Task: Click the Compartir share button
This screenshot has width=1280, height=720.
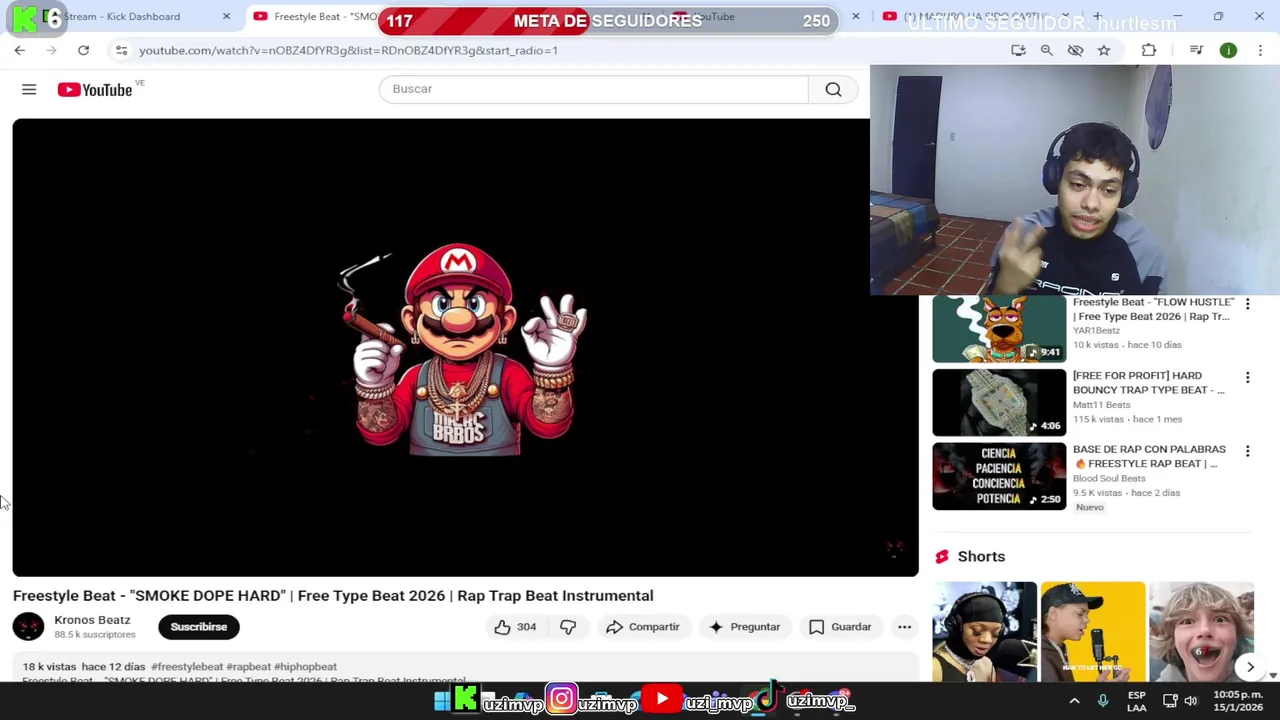Action: point(642,627)
